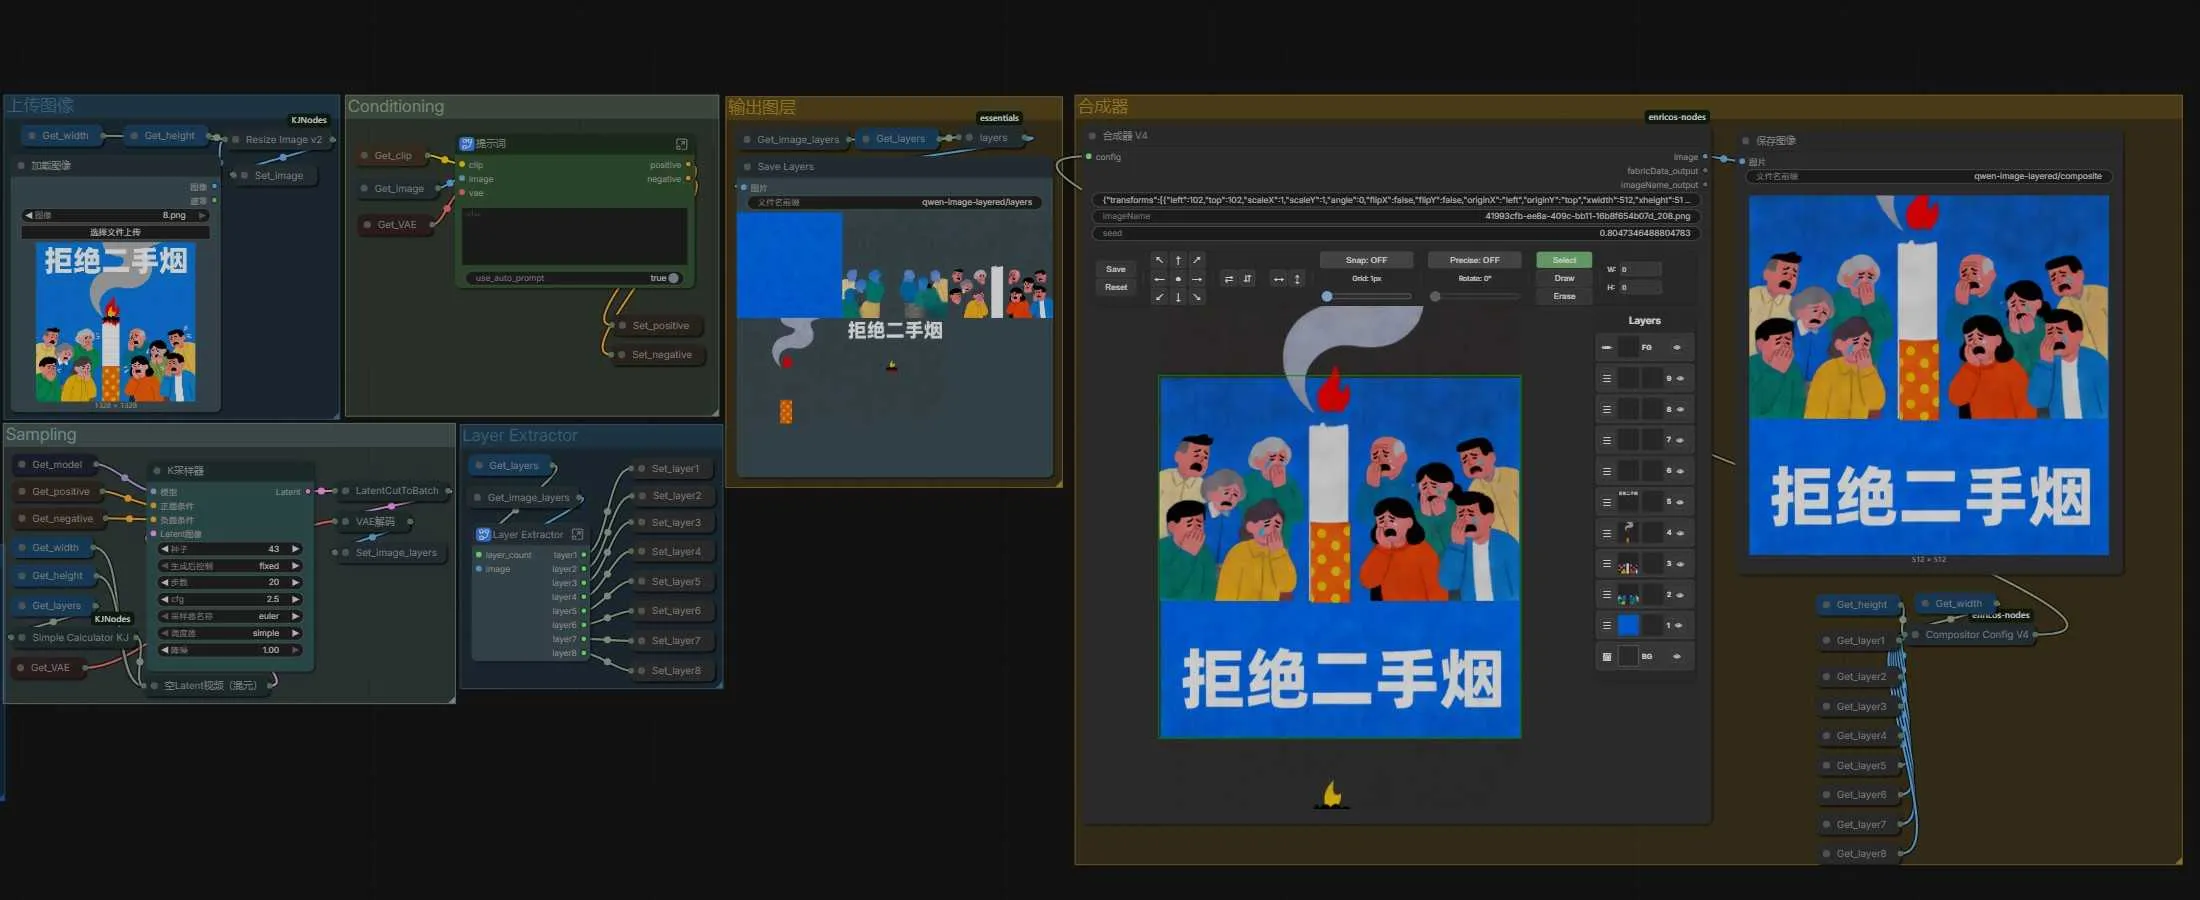Image resolution: width=2200 pixels, height=900 pixels.
Task: Click the vertical stretch icon in compositor toolbar
Action: pos(1297,279)
